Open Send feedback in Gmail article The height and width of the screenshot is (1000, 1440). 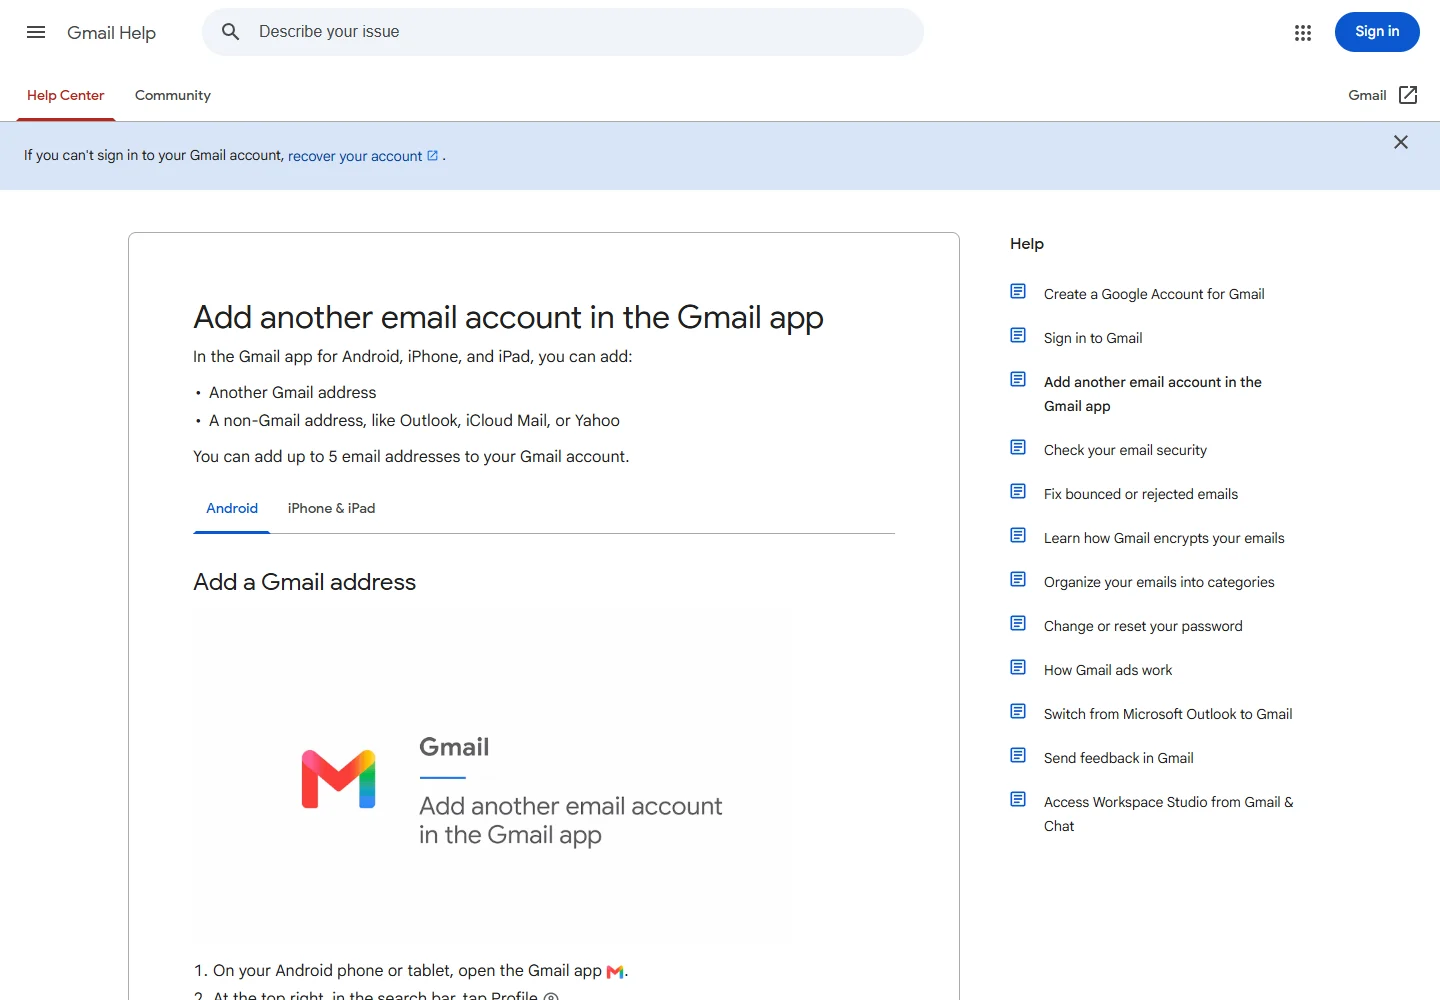click(x=1119, y=758)
